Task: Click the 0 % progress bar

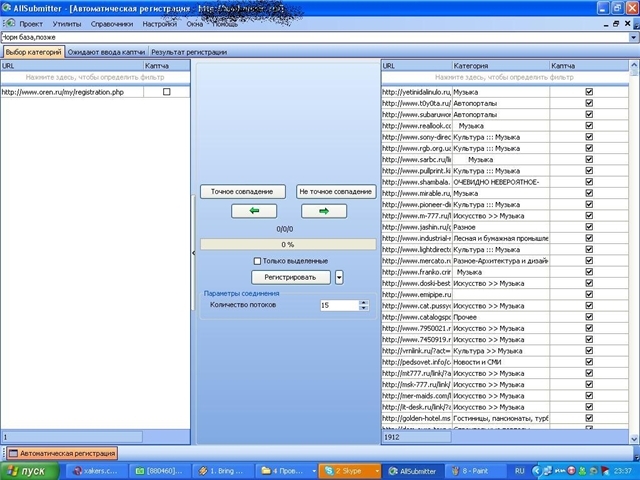Action: (288, 244)
